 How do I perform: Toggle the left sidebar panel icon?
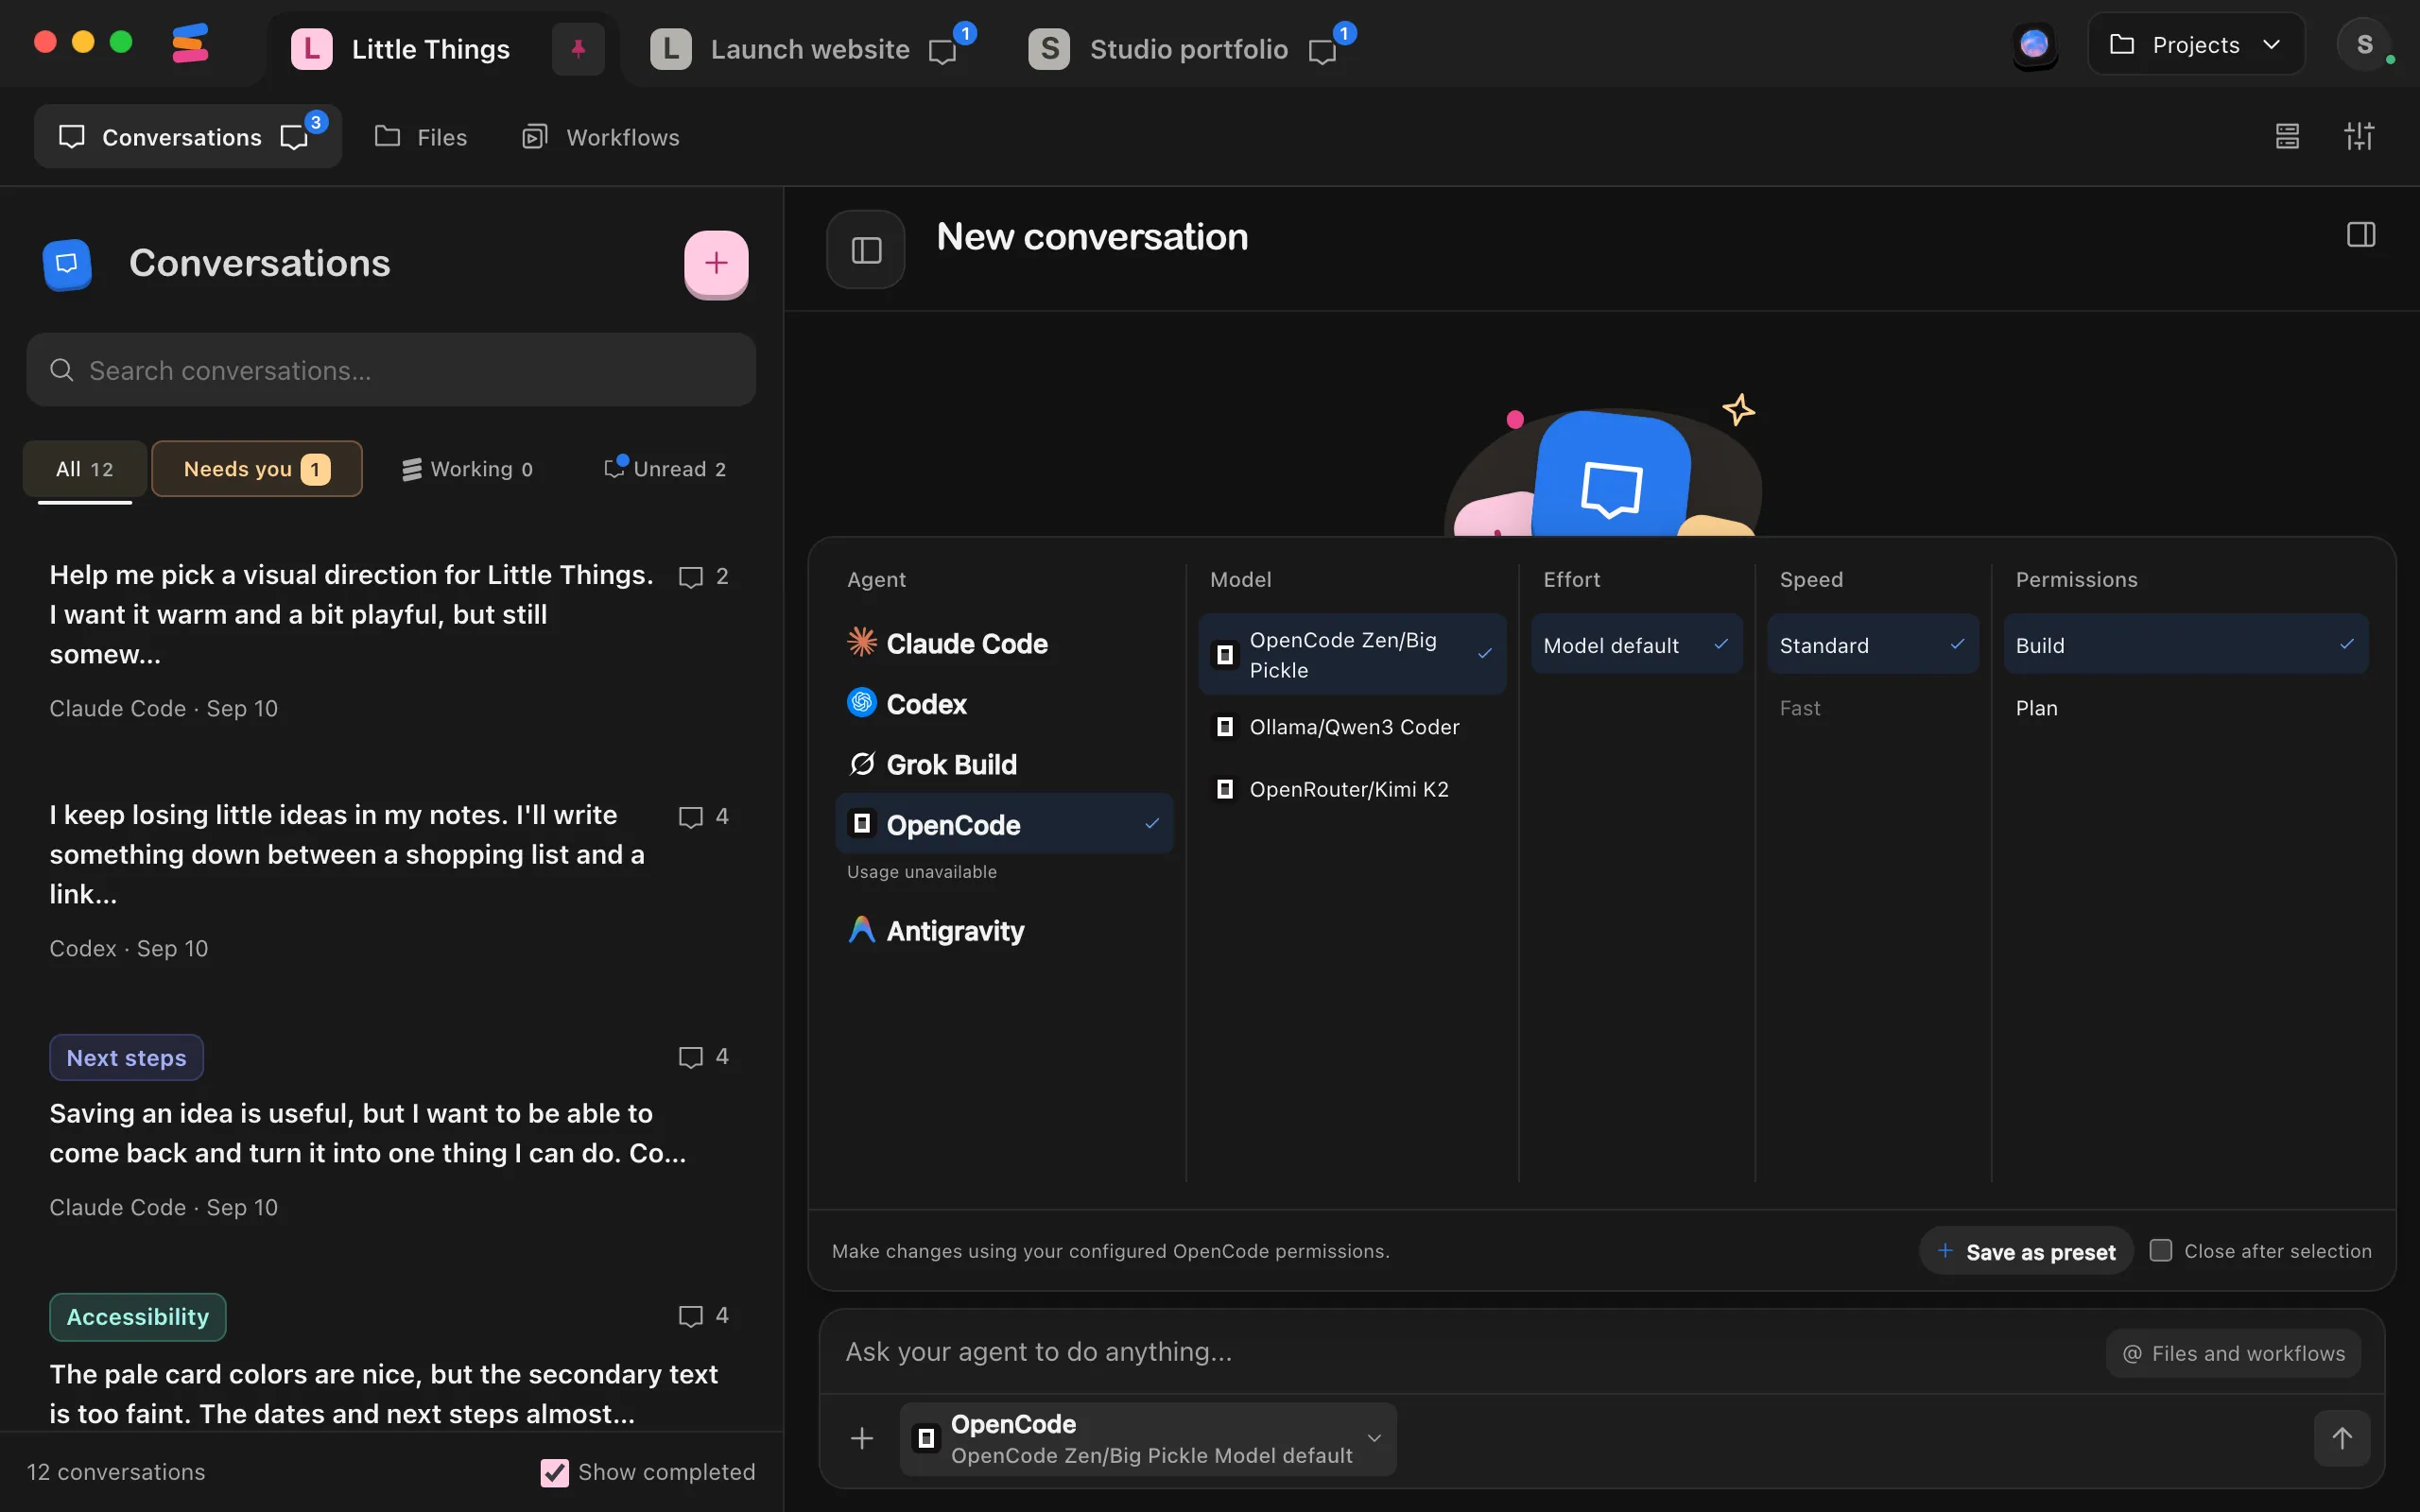tap(866, 250)
